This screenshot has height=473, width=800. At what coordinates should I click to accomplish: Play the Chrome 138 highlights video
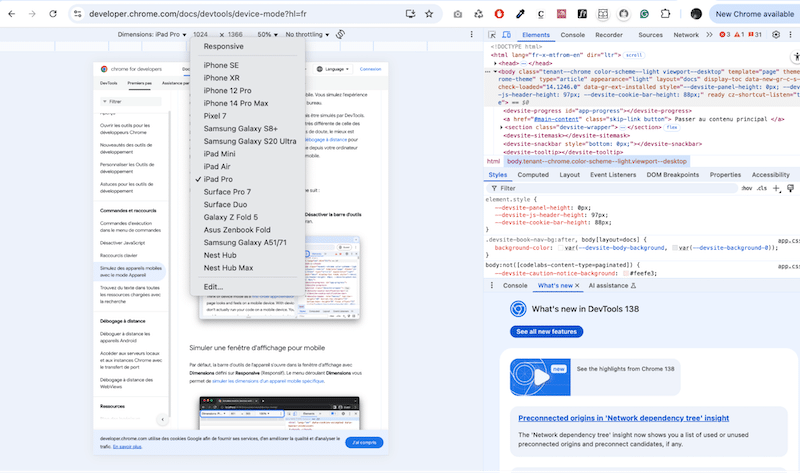[540, 377]
